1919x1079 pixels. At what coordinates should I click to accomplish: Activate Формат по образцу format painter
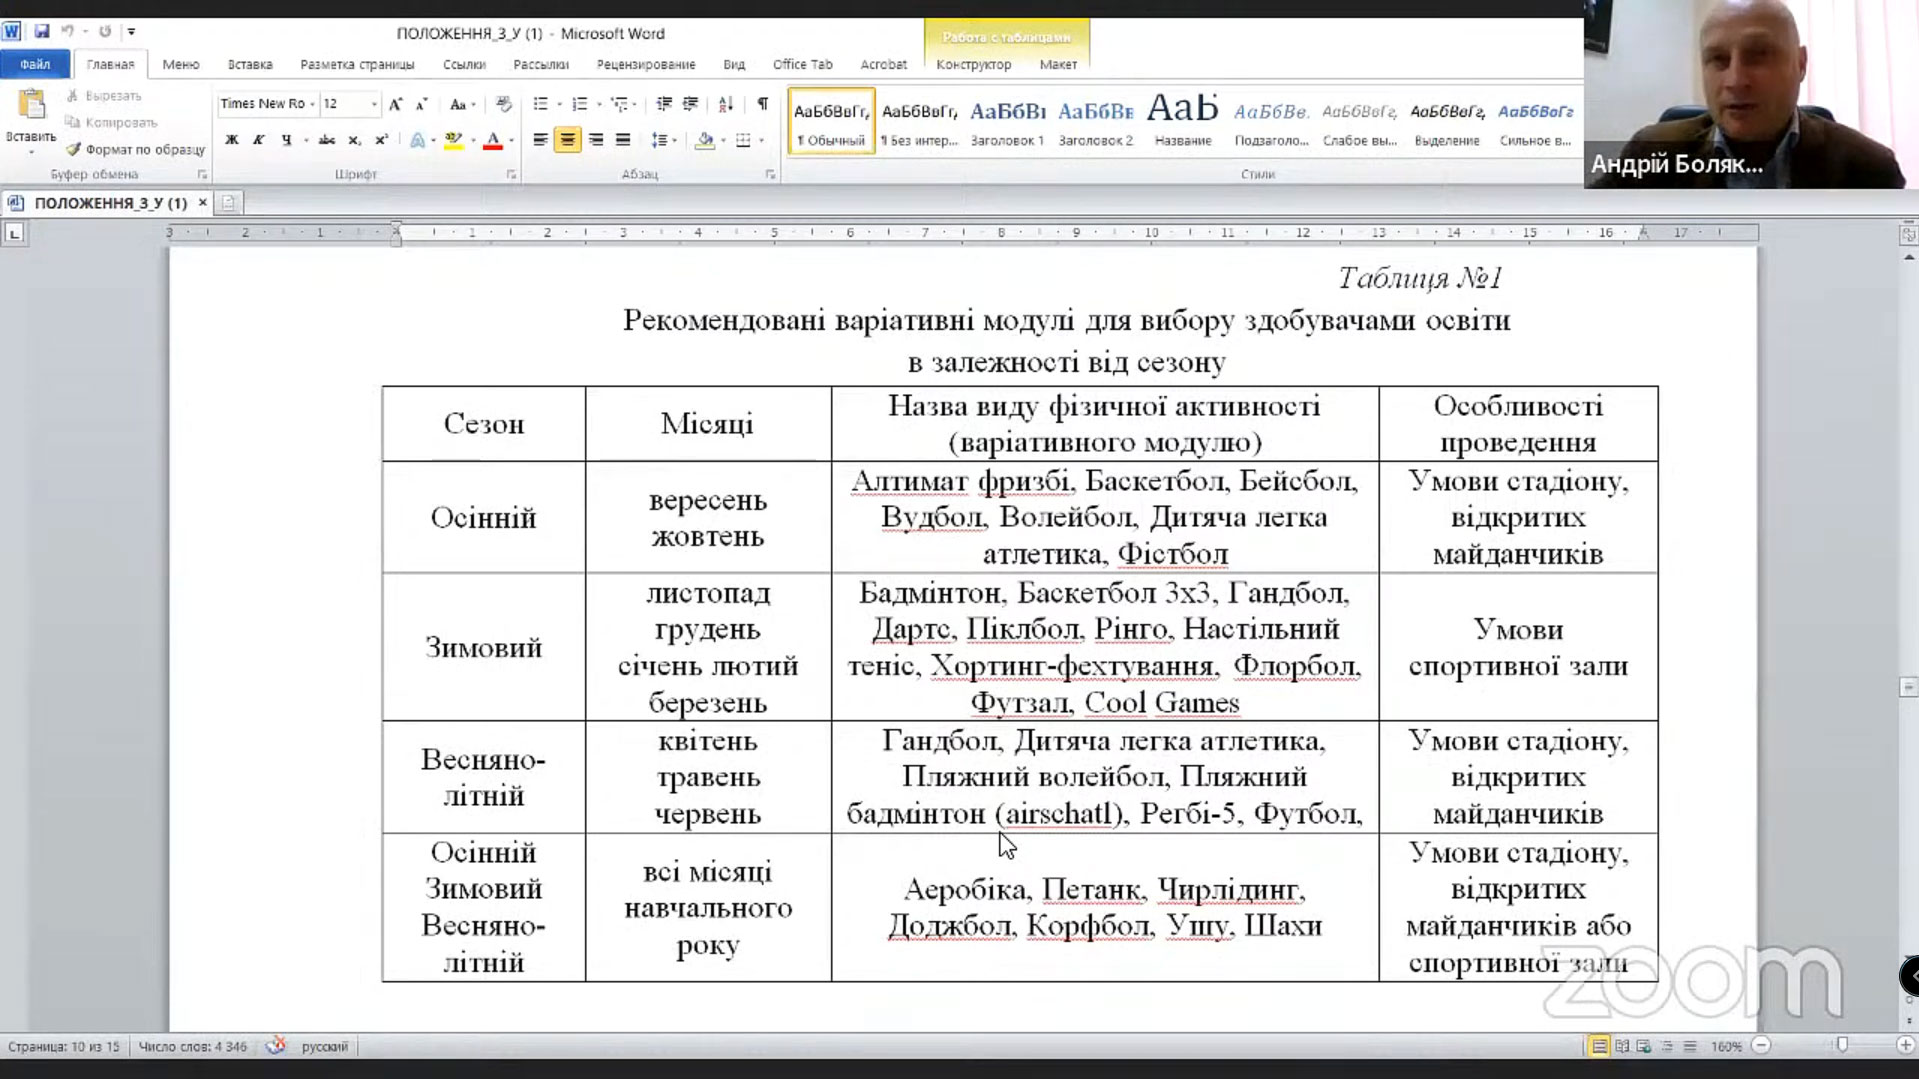coord(135,149)
